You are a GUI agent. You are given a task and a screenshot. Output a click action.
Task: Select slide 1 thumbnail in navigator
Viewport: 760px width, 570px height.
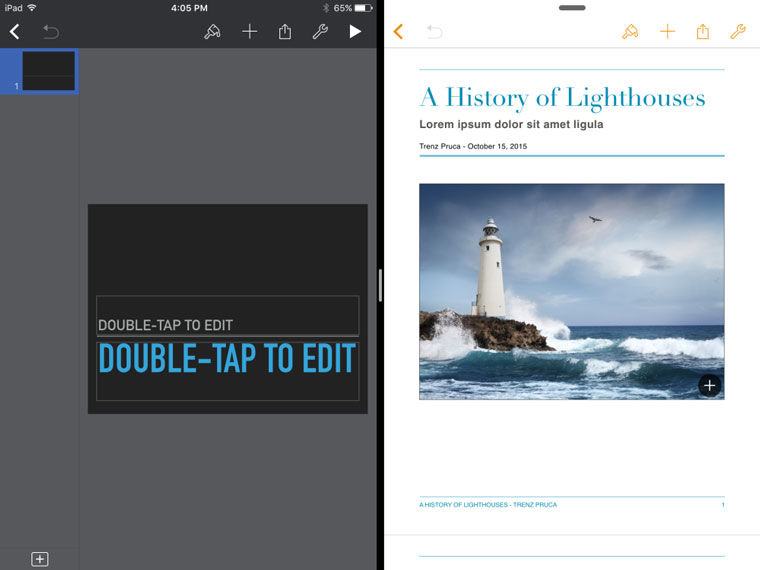click(x=48, y=71)
